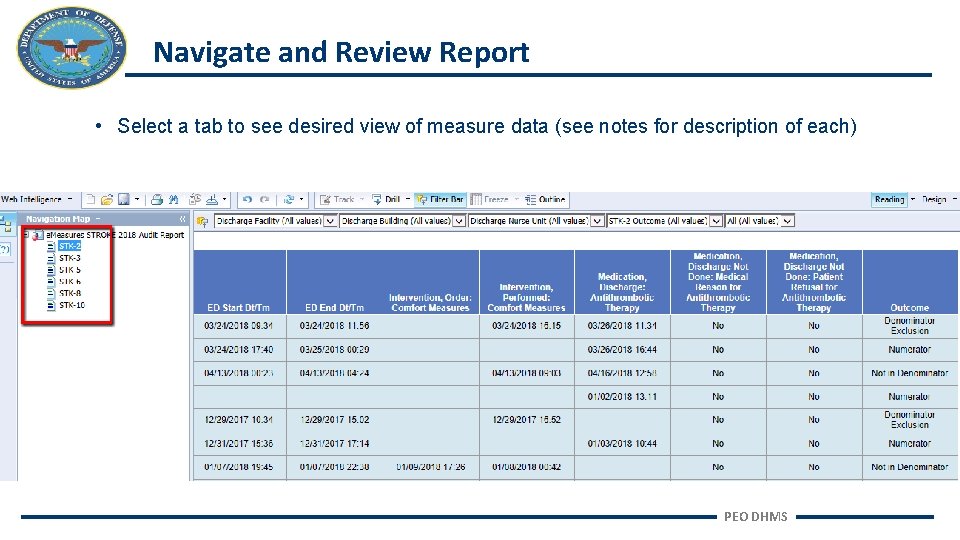Viewport: 960px width, 540px height.
Task: Select the STK-5 report tab
Action: tap(70, 269)
